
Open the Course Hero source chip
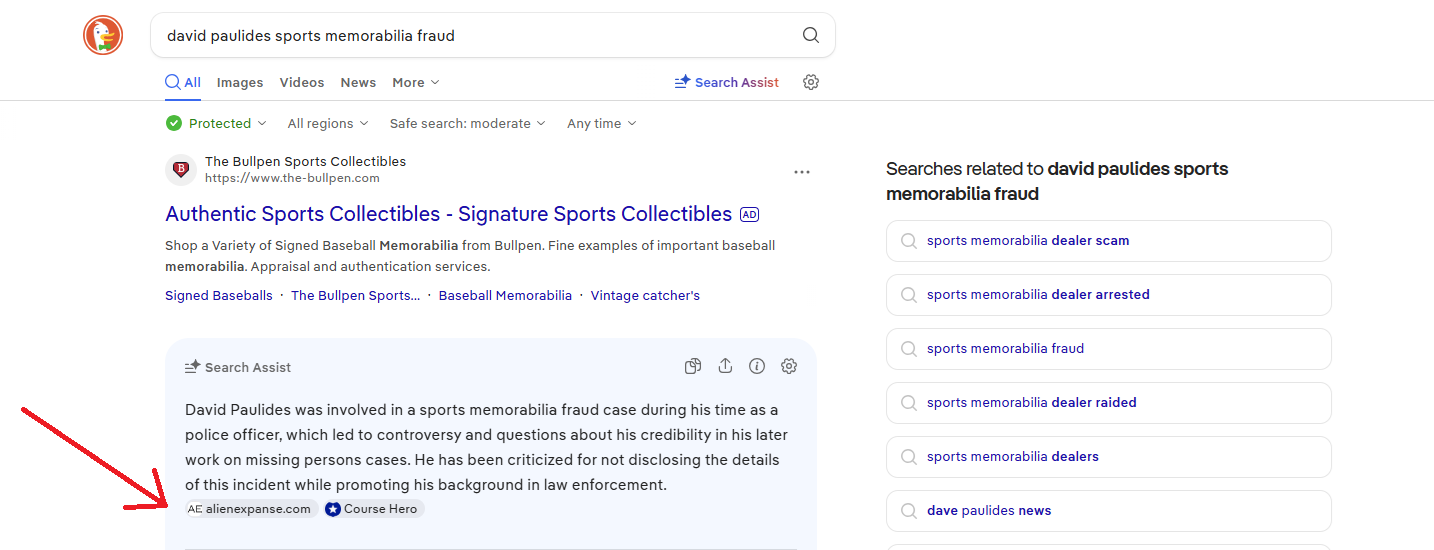point(374,509)
